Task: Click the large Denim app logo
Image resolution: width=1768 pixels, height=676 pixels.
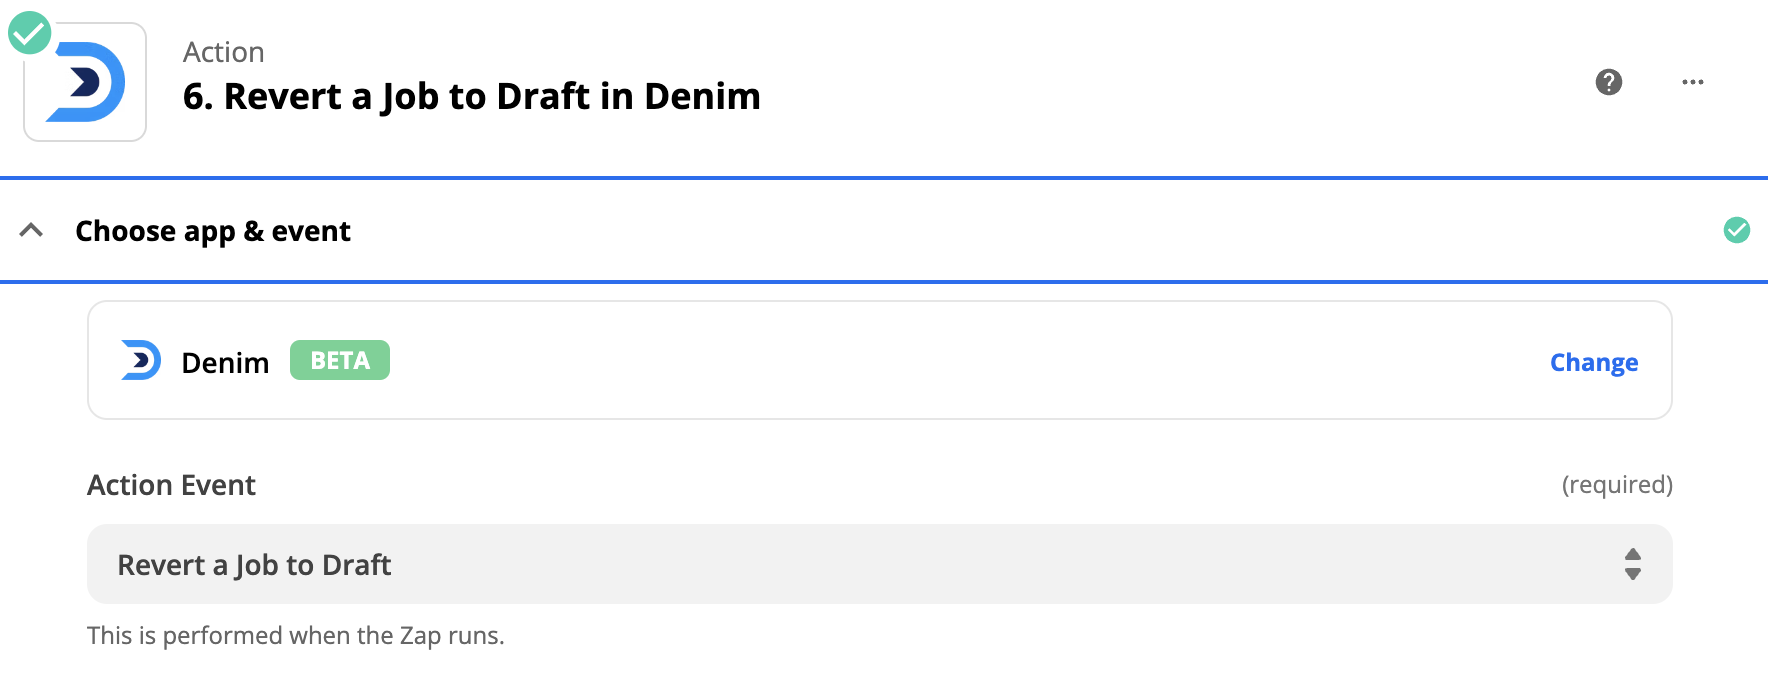Action: [86, 83]
